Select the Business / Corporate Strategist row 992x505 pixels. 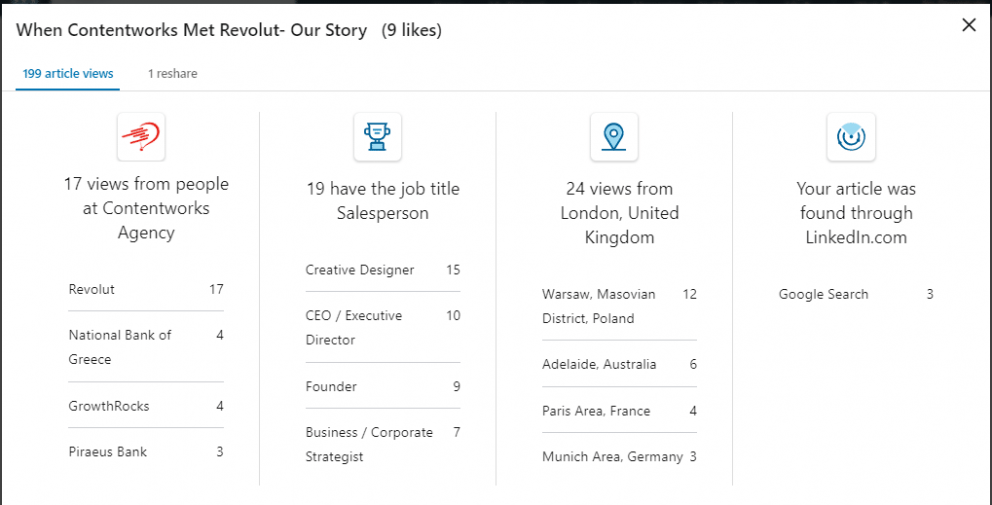pos(383,444)
